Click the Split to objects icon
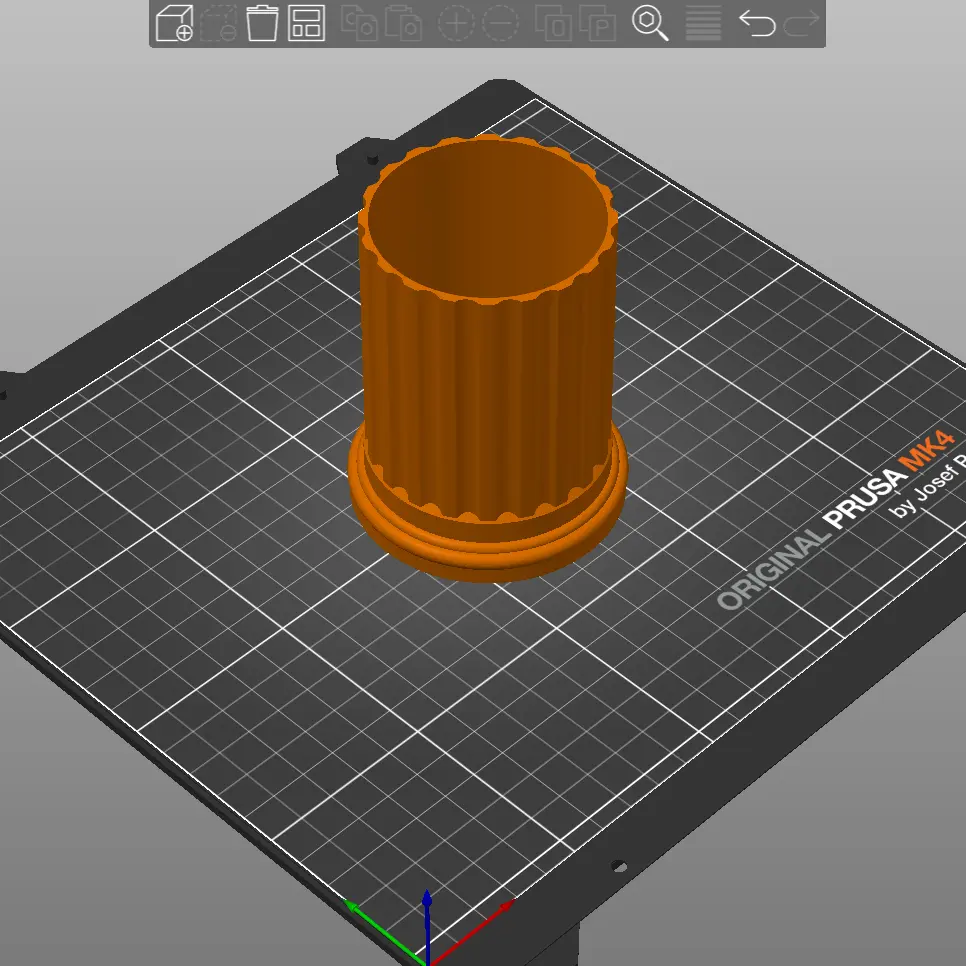The width and height of the screenshot is (966, 966). pos(553,23)
